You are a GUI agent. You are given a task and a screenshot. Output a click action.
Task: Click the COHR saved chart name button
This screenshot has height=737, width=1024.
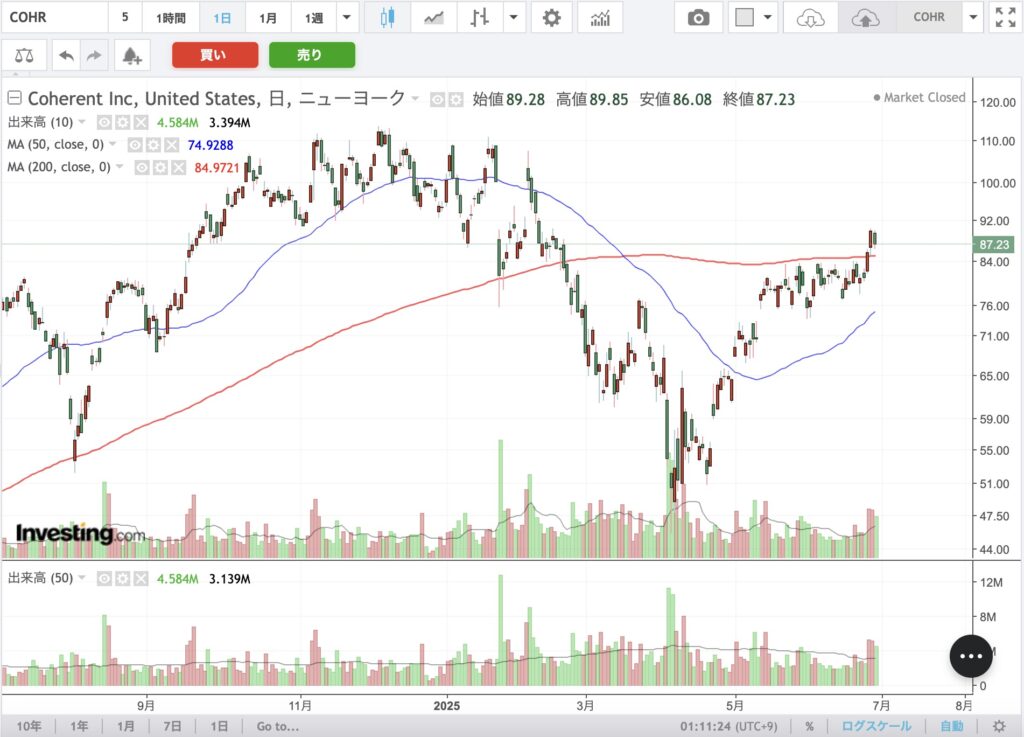click(929, 18)
